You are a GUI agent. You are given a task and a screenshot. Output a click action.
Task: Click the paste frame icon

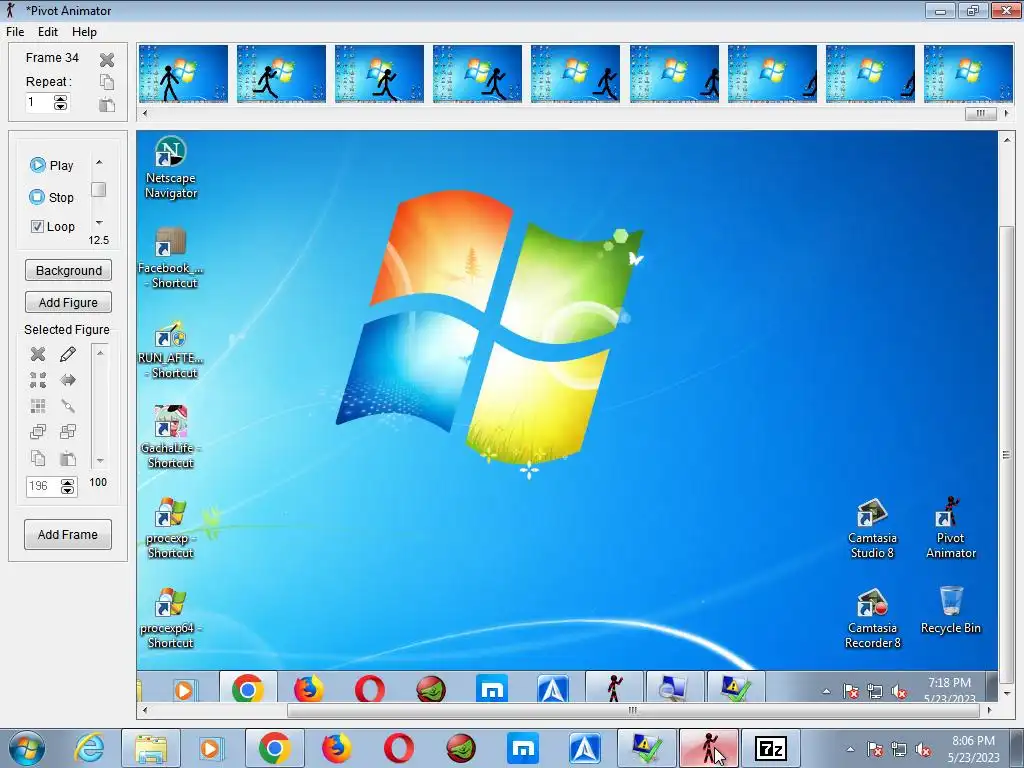(x=107, y=104)
